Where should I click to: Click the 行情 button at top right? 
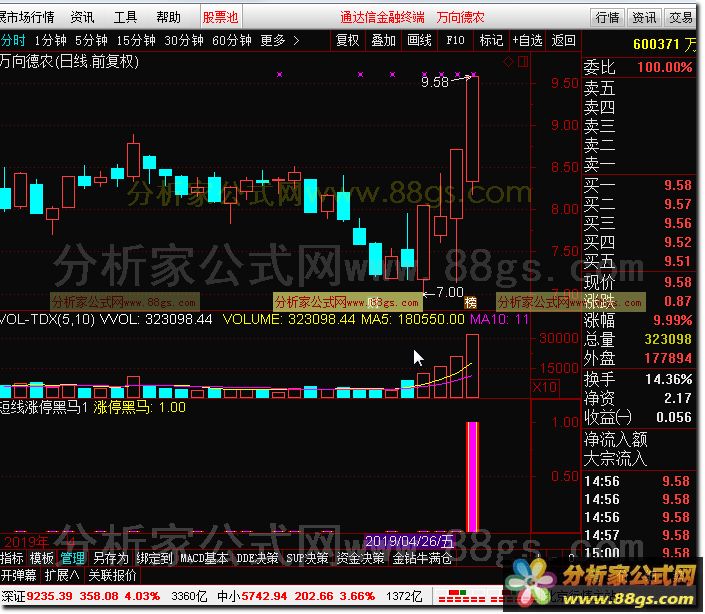tap(607, 18)
